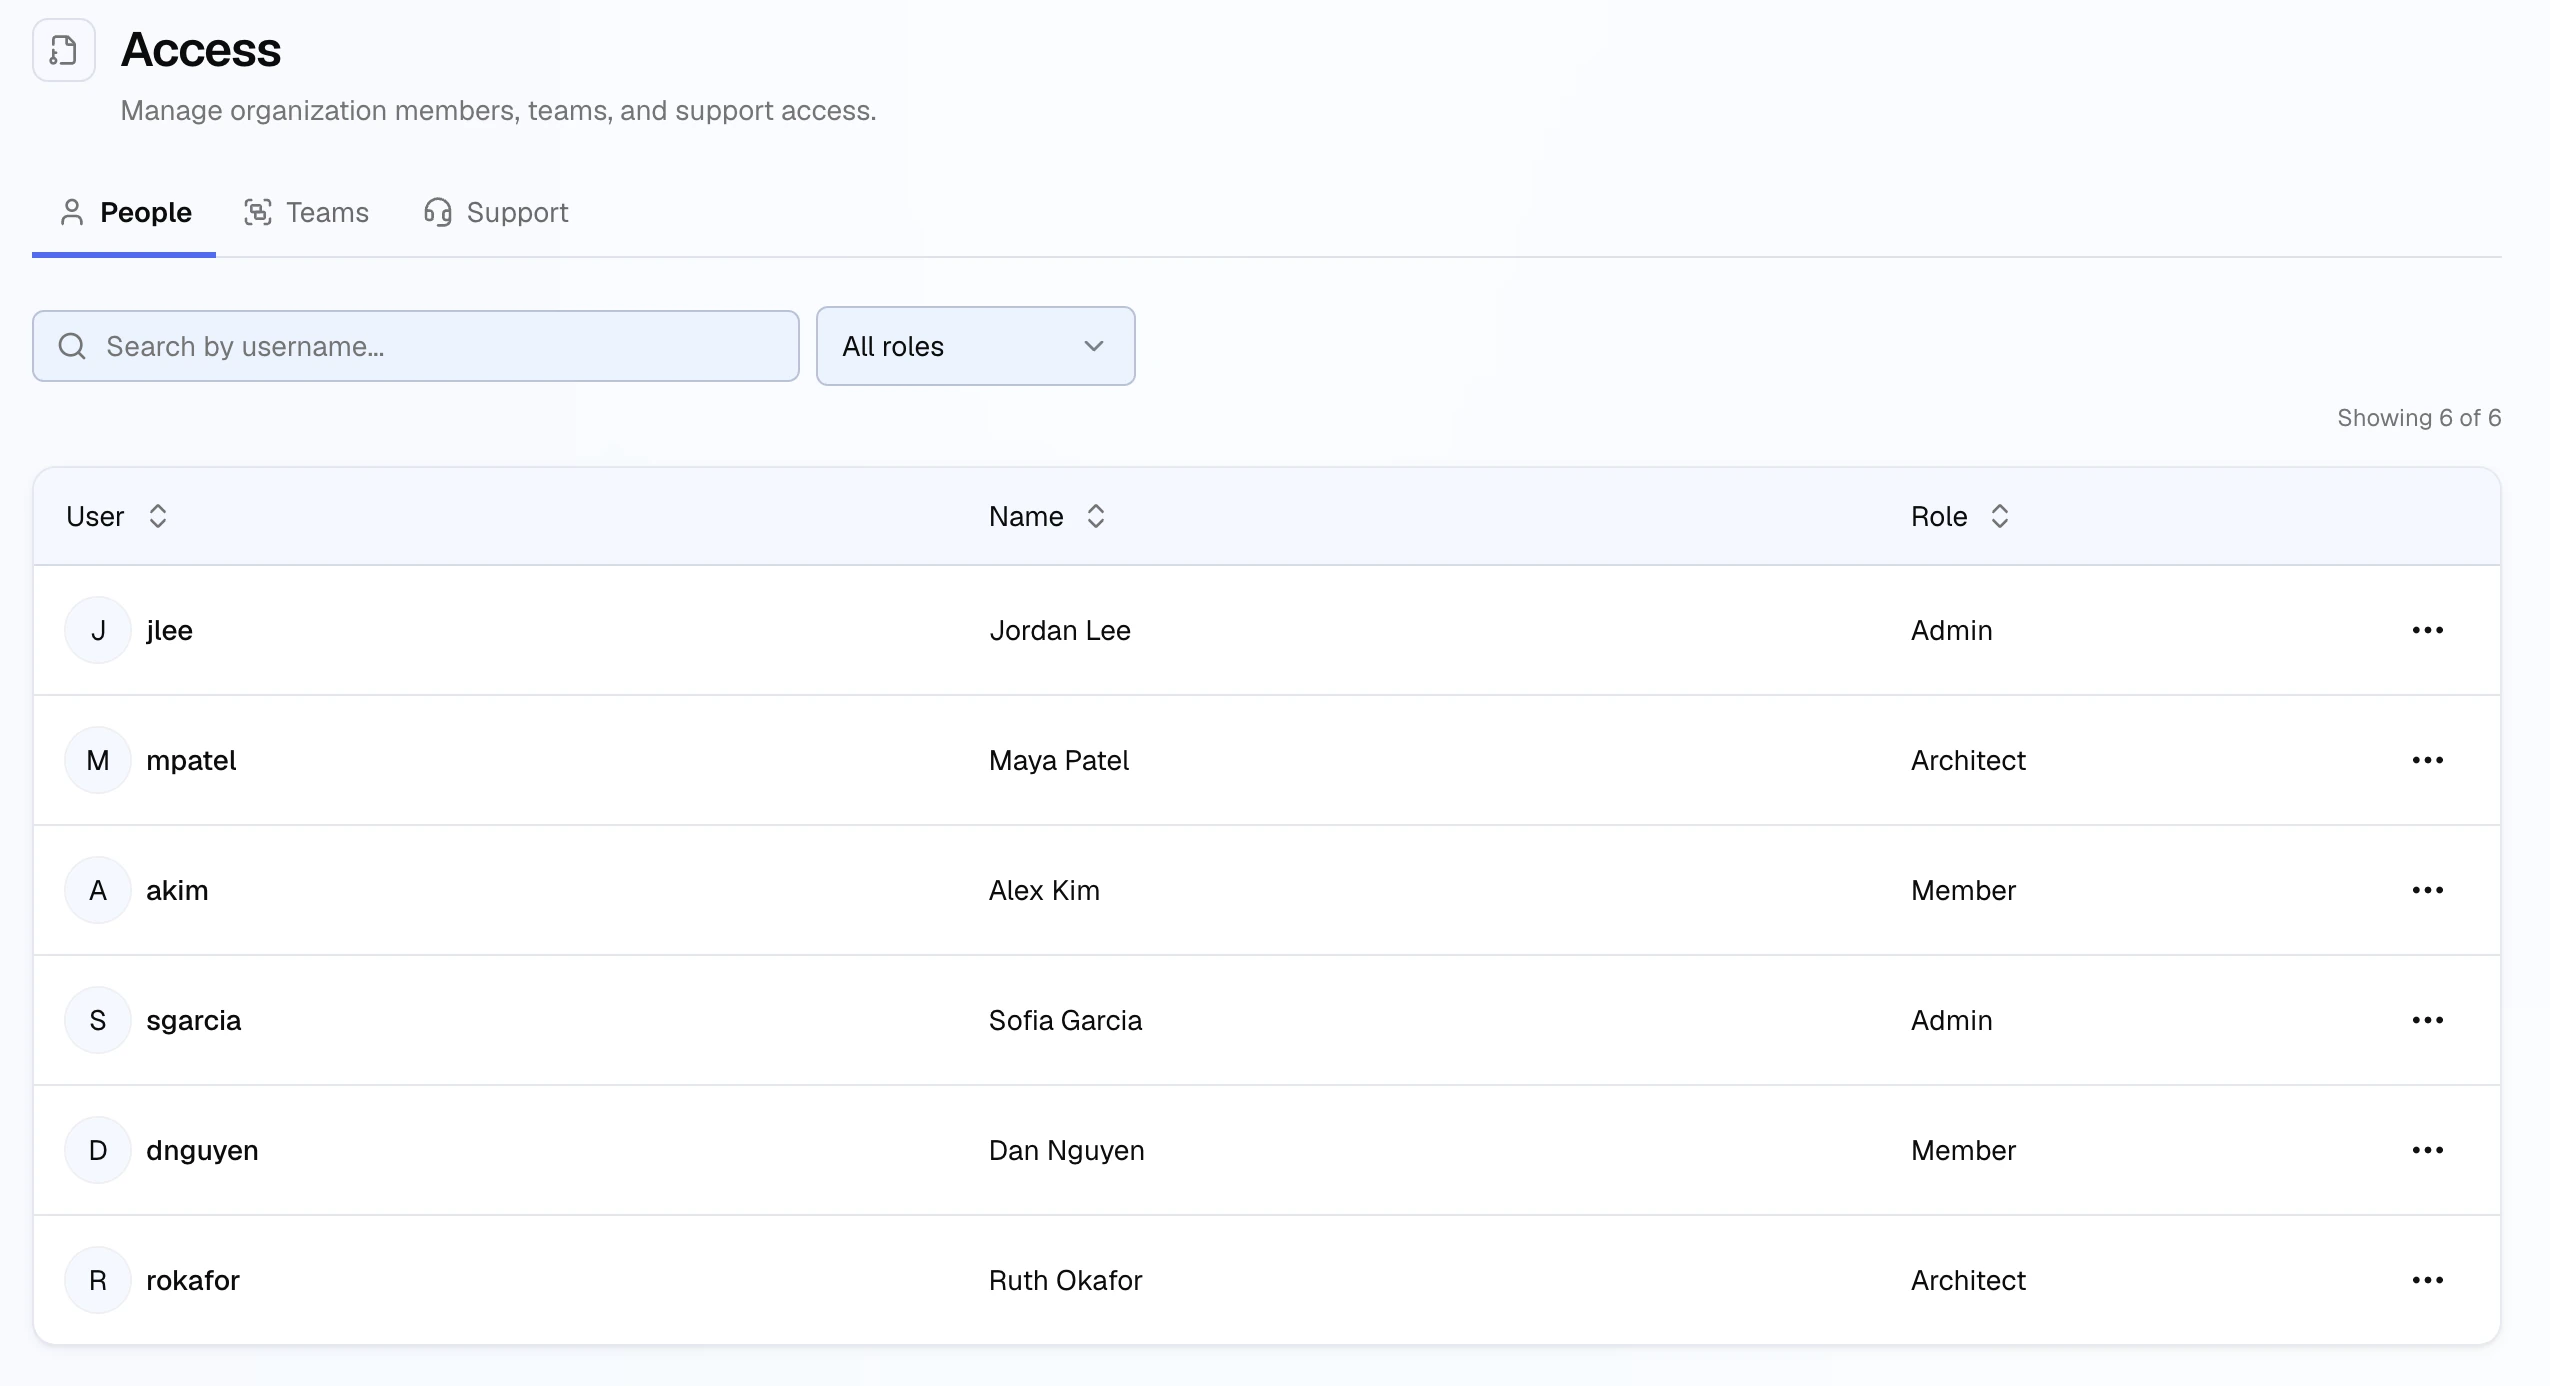Viewport: 2550px width, 1386px height.
Task: Click the S avatar of sgarcia
Action: pos(98,1020)
